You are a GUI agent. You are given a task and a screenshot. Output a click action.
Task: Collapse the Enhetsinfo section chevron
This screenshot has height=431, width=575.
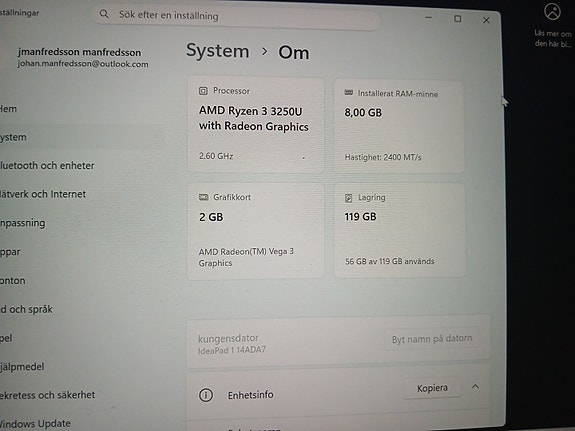click(475, 387)
